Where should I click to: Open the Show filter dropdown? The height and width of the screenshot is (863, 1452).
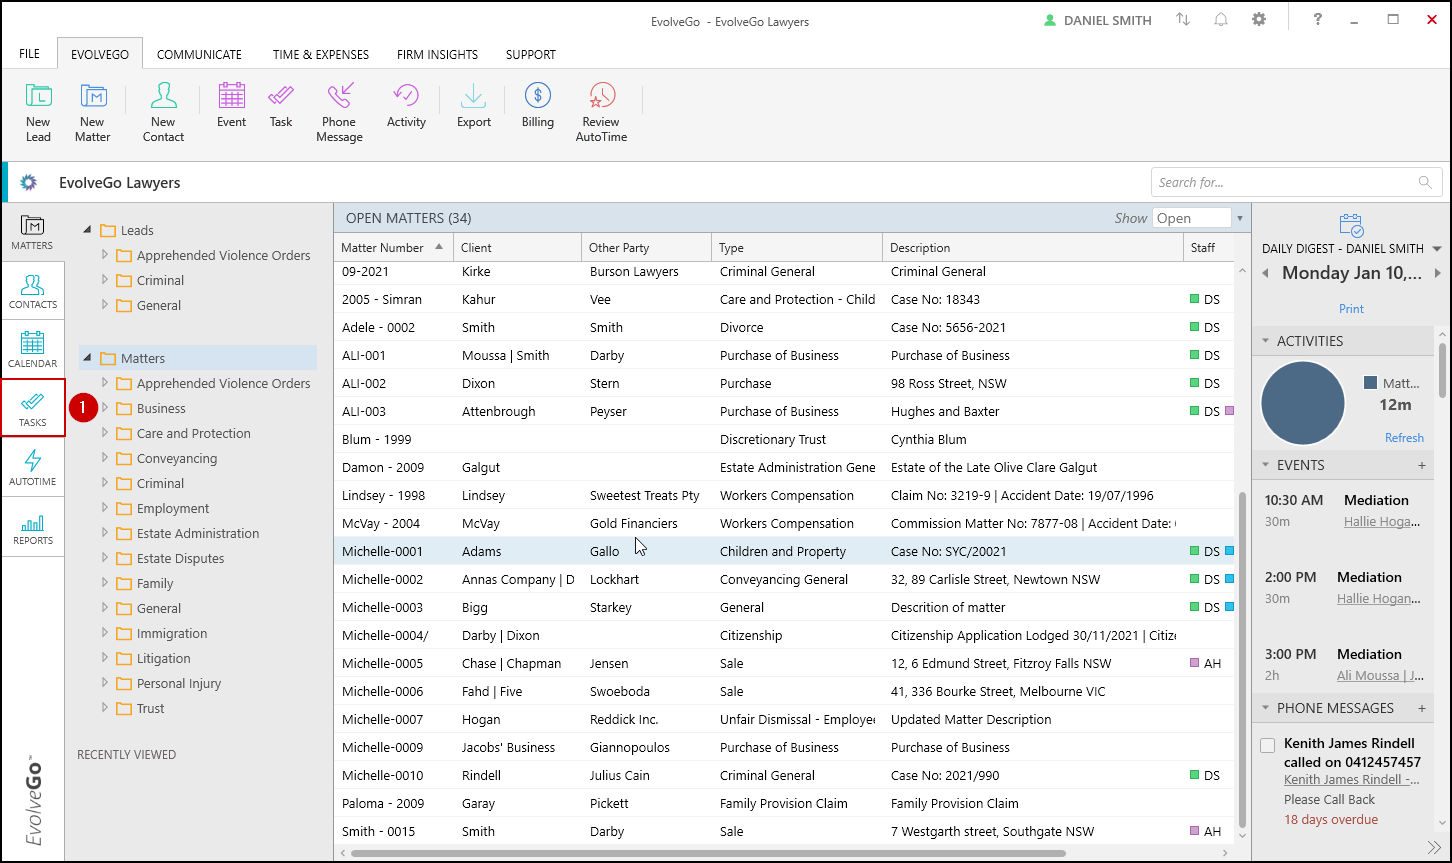(x=1239, y=218)
